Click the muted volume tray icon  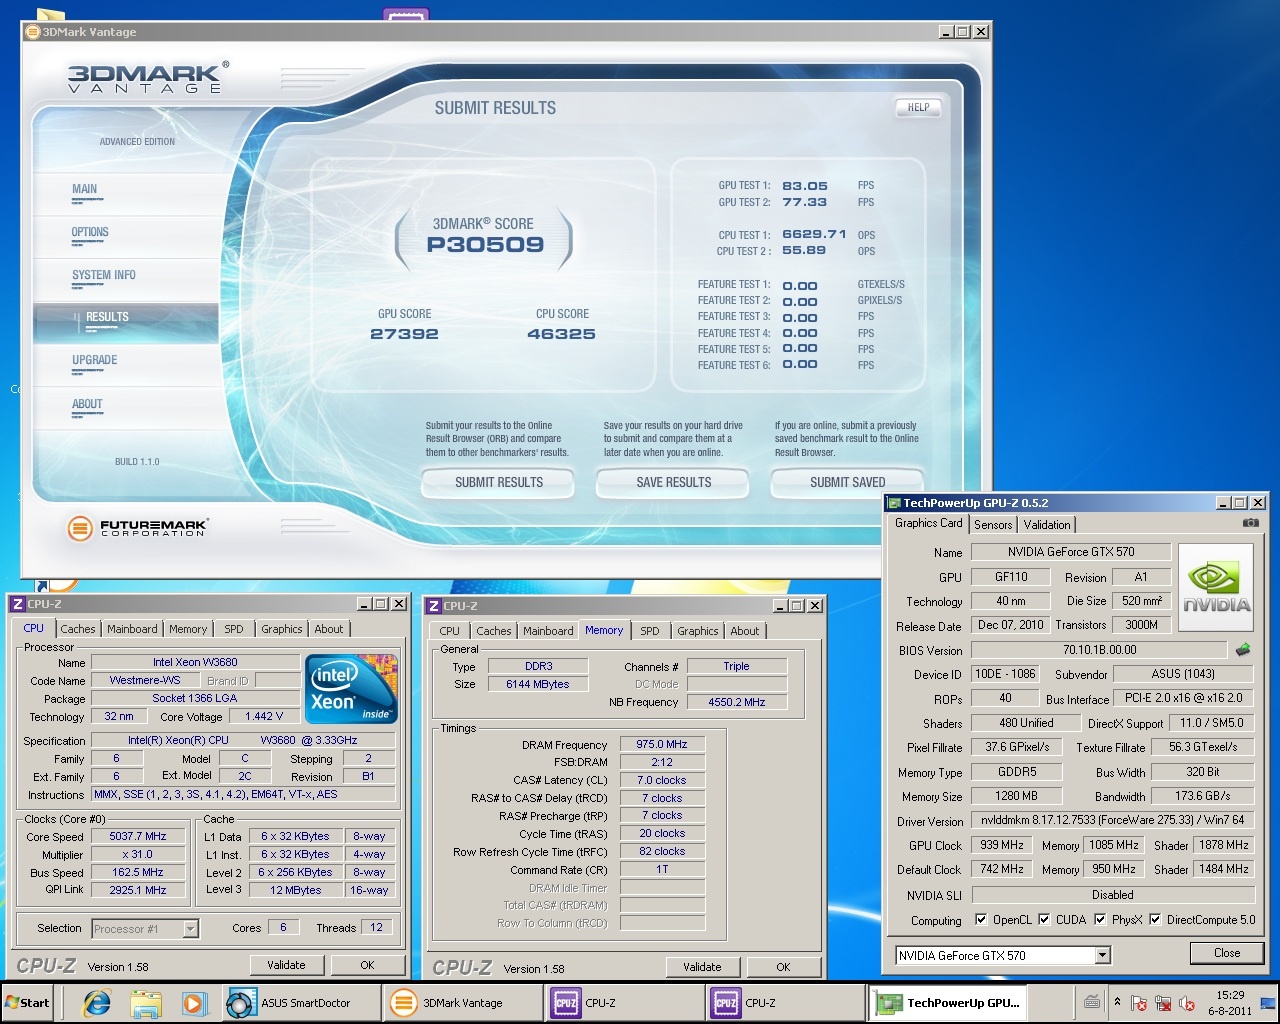[x=1187, y=1003]
